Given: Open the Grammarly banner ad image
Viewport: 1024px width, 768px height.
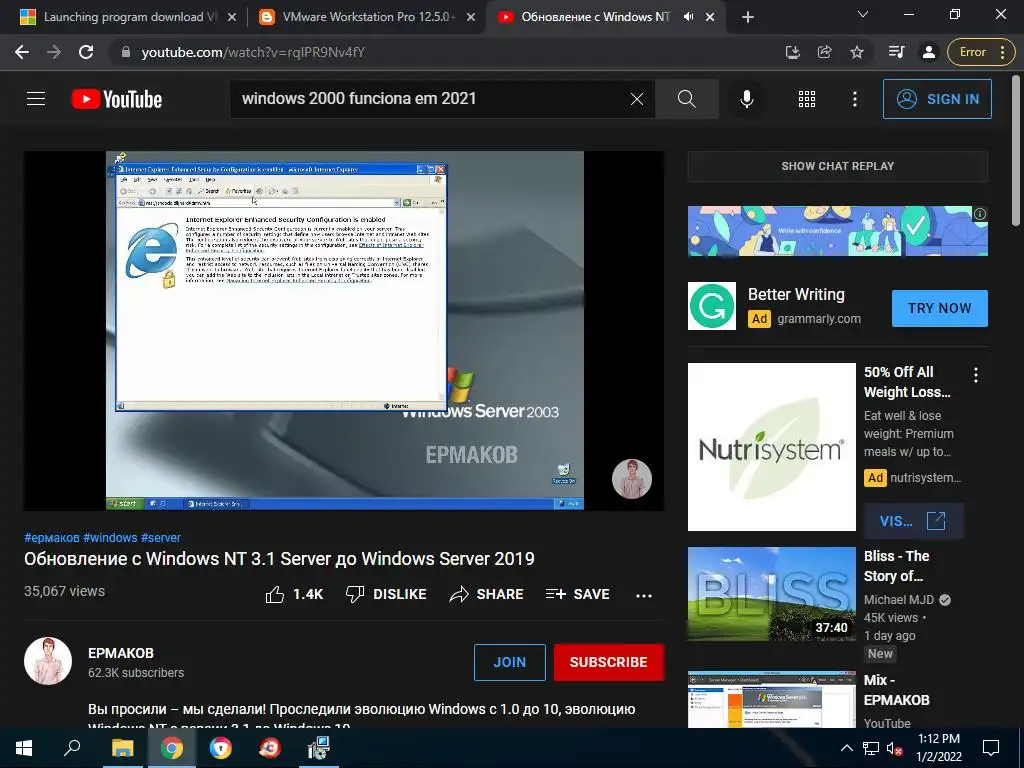Looking at the screenshot, I should [x=838, y=231].
